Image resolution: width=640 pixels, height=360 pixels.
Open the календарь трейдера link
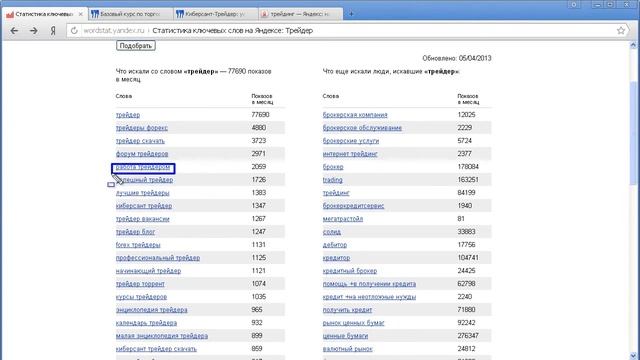coord(146,323)
